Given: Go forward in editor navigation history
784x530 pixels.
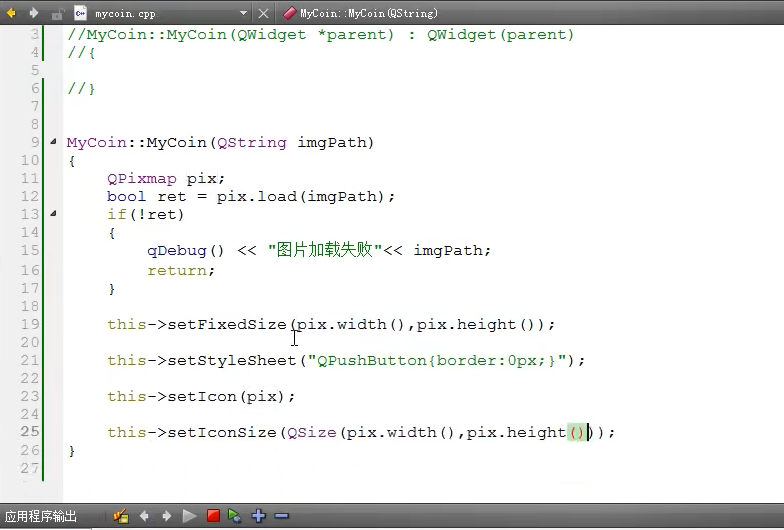Looking at the screenshot, I should click(34, 13).
